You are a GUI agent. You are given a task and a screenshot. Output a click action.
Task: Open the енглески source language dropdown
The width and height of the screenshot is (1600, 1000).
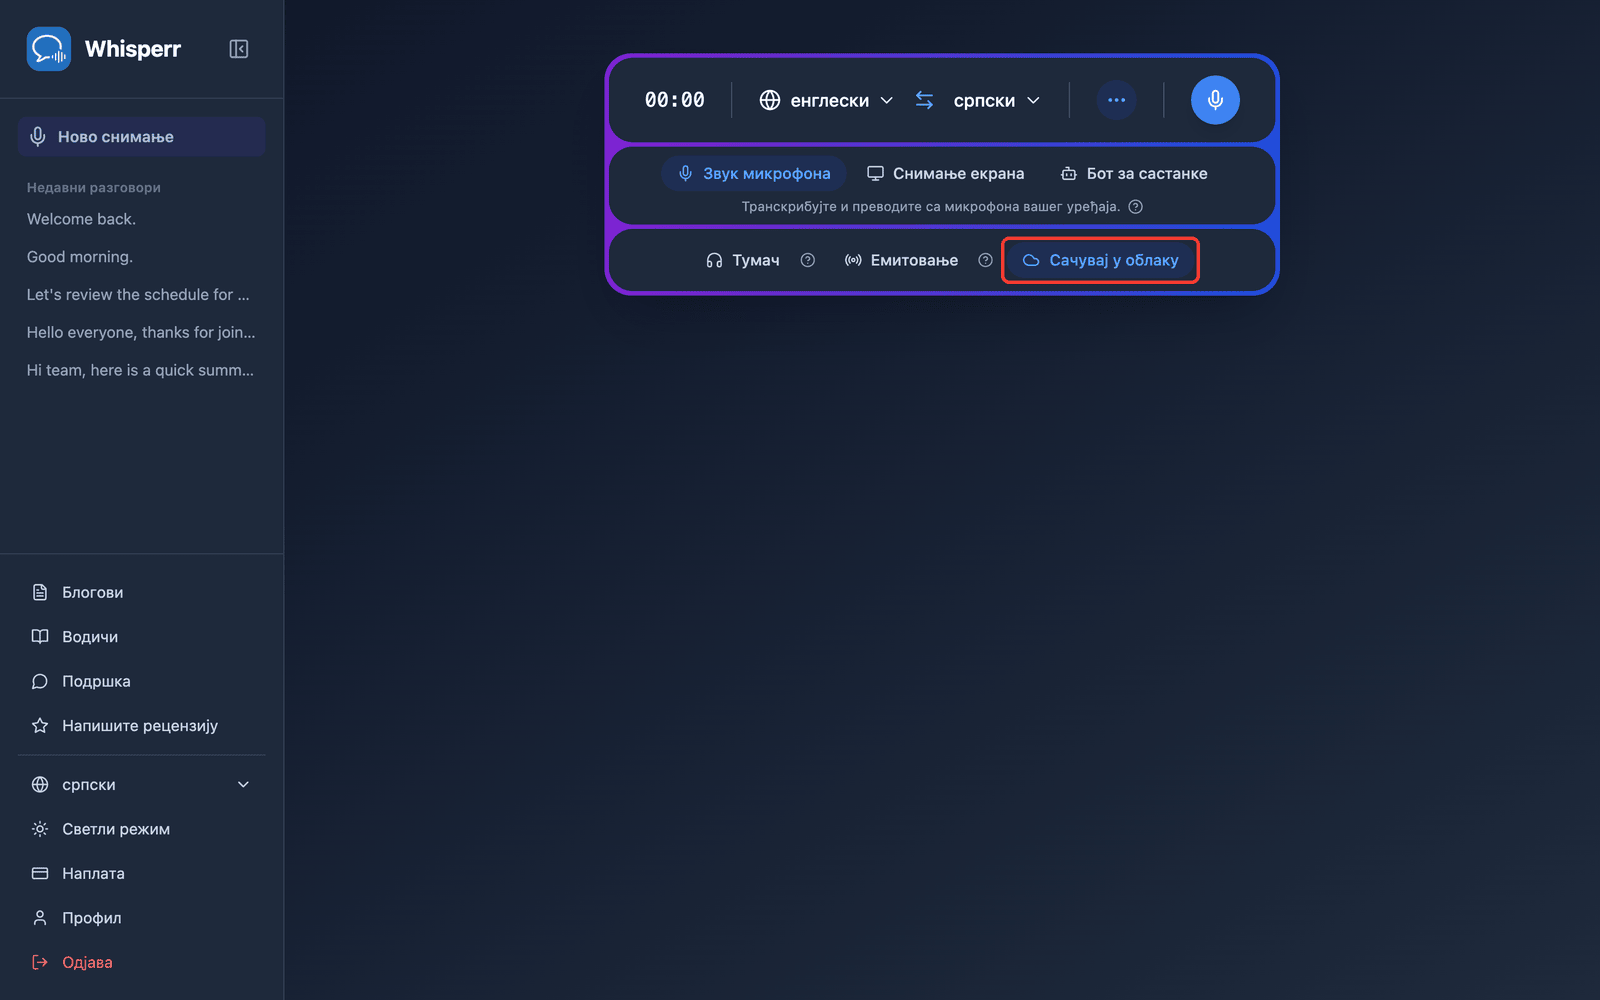click(826, 100)
